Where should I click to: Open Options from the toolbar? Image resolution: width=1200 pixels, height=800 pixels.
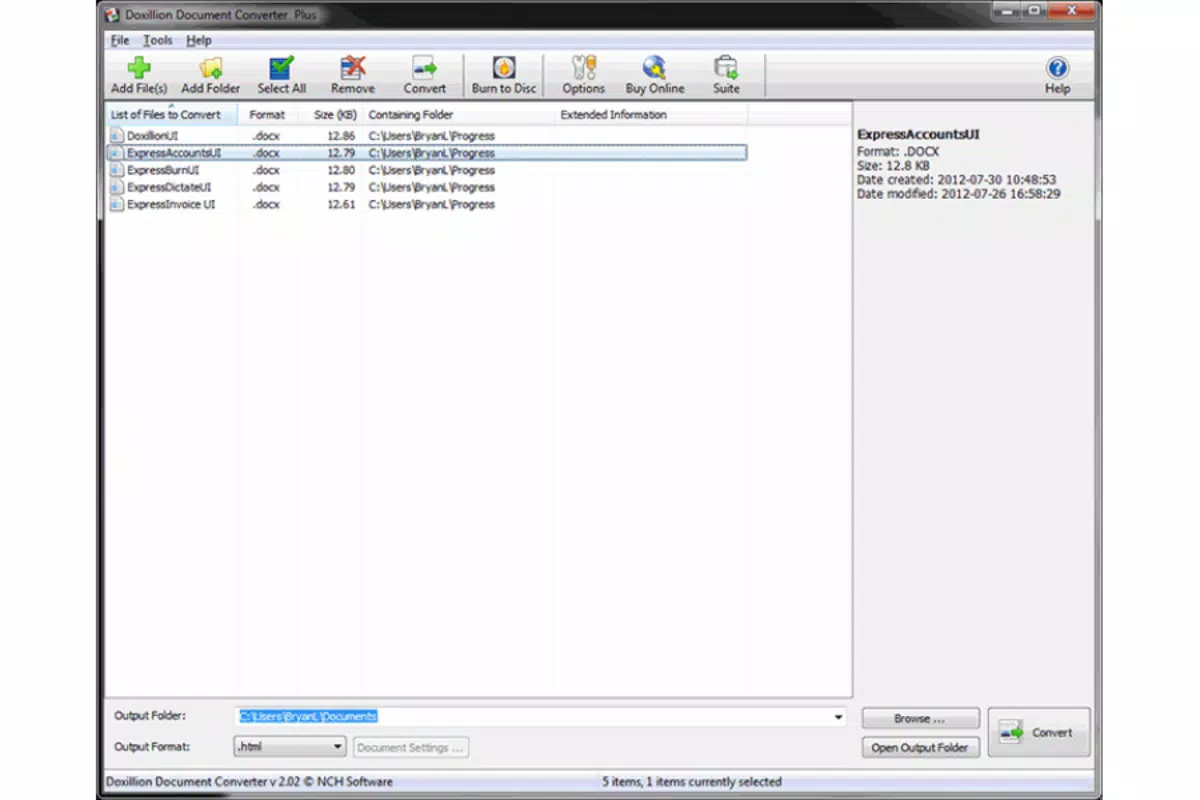583,75
